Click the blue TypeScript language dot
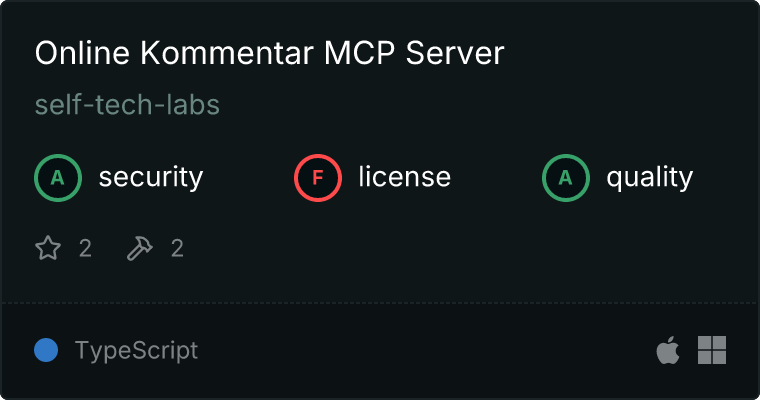This screenshot has height=400, width=760. (46, 350)
